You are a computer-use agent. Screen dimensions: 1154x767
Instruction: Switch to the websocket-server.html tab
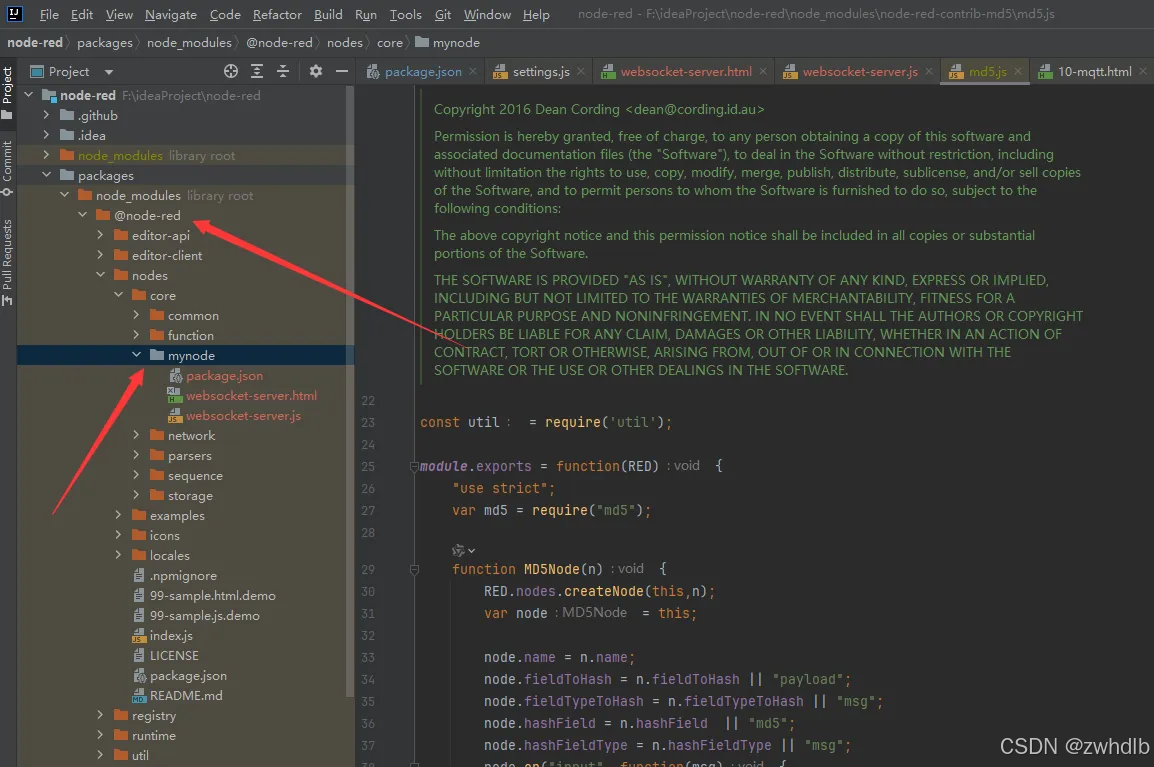pyautogui.click(x=685, y=71)
